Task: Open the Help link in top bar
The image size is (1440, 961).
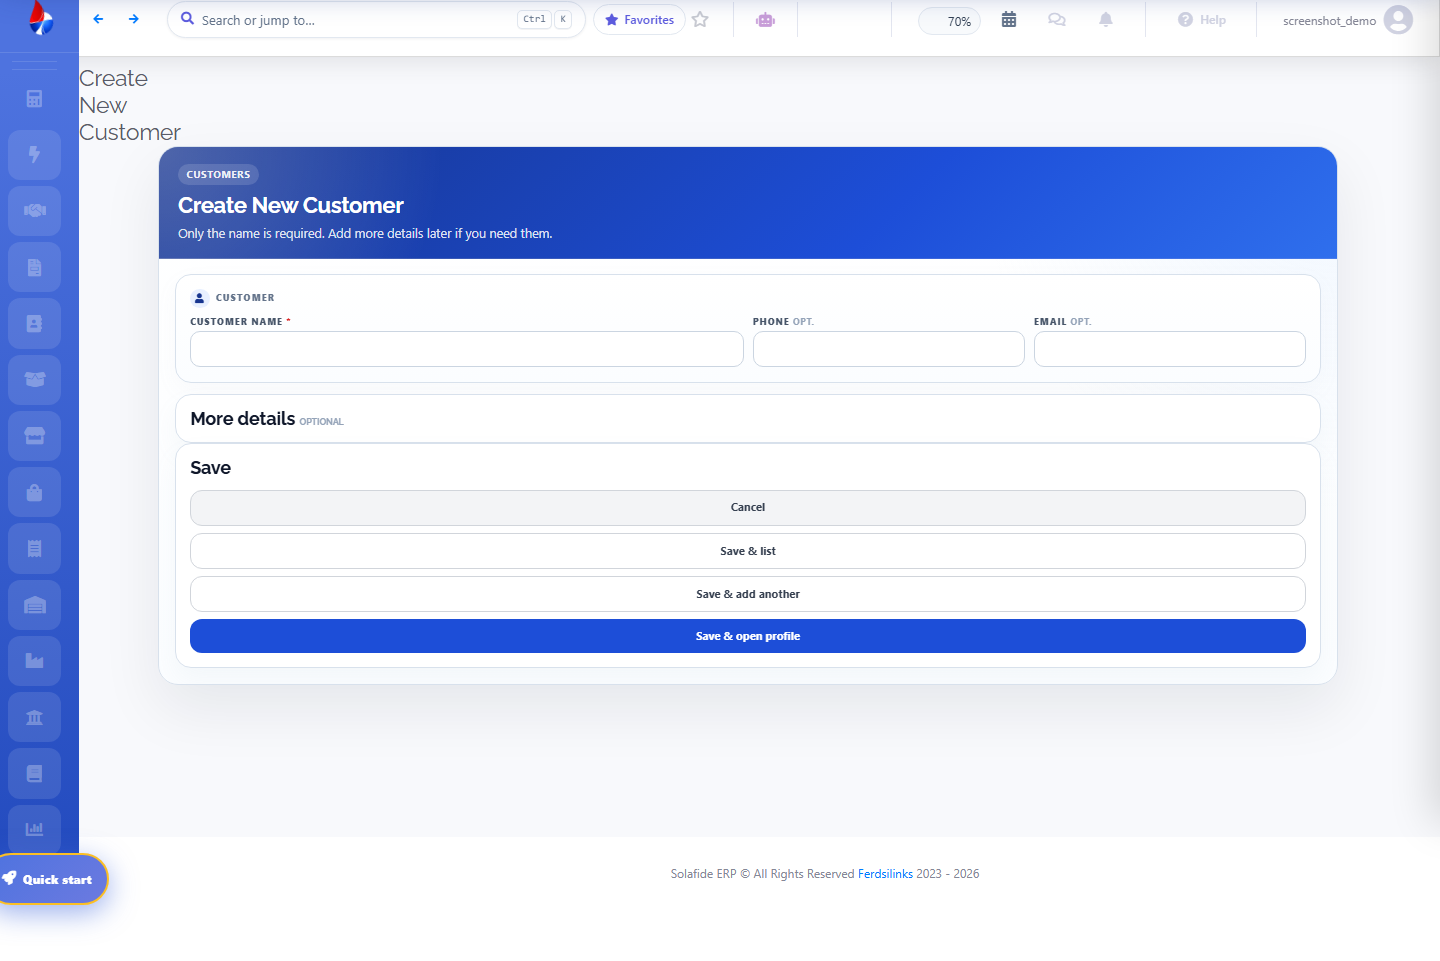Action: (x=1202, y=20)
